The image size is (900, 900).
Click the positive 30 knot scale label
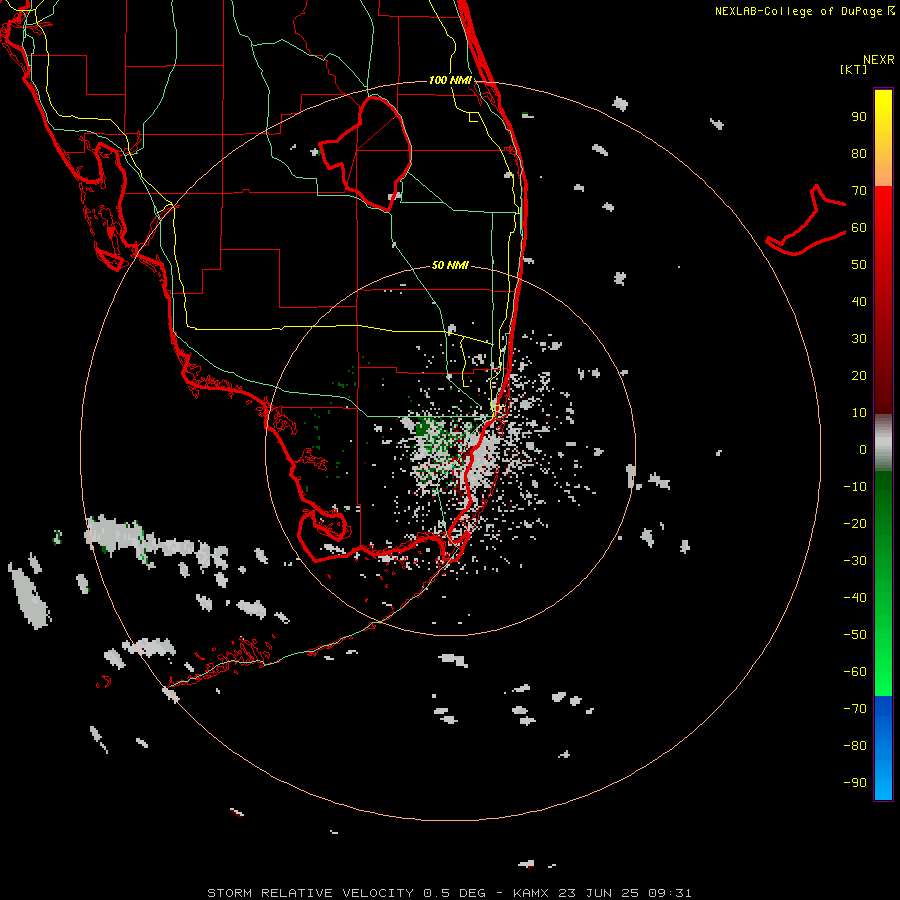859,339
